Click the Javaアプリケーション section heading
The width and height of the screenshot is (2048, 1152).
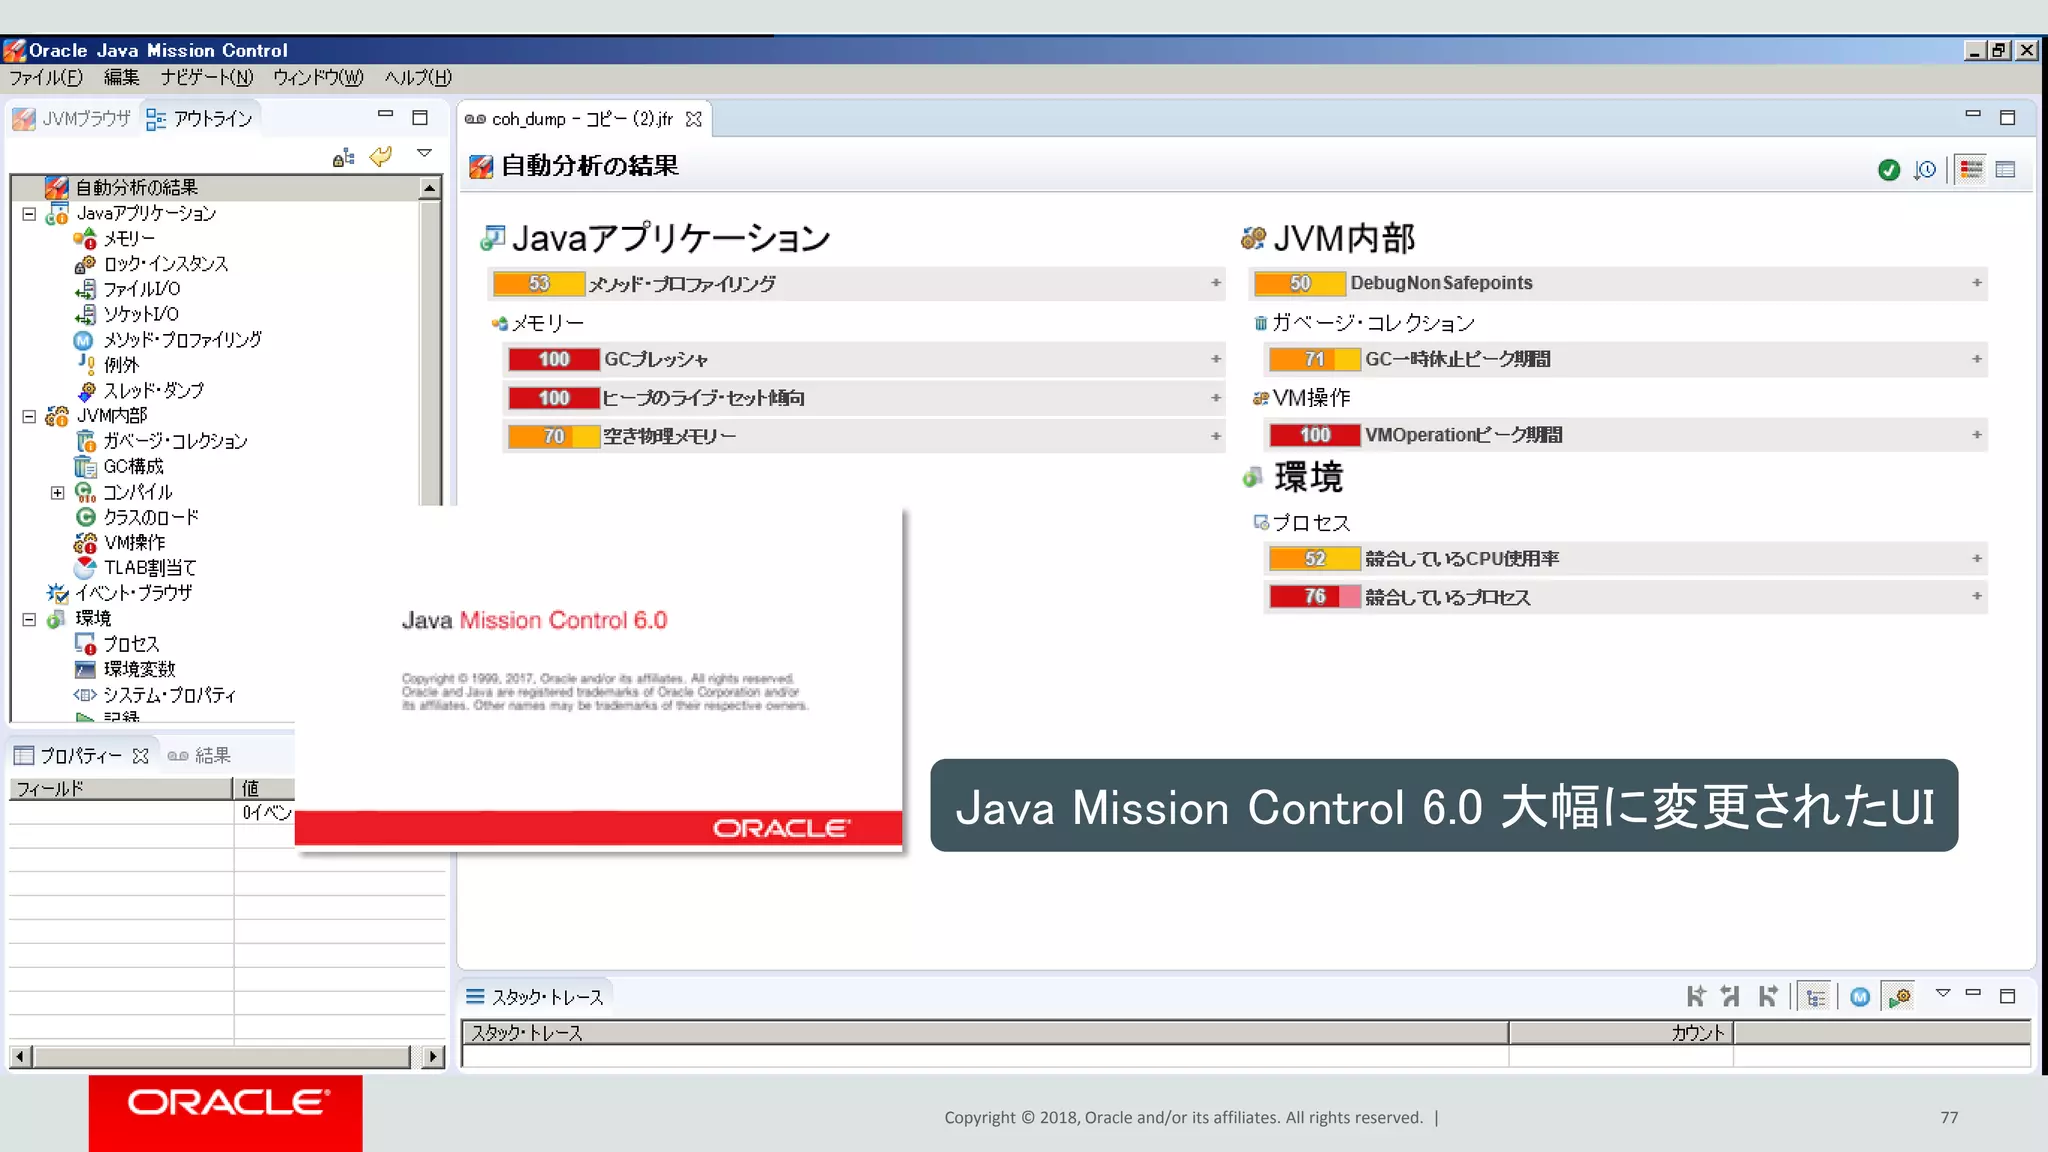point(670,238)
